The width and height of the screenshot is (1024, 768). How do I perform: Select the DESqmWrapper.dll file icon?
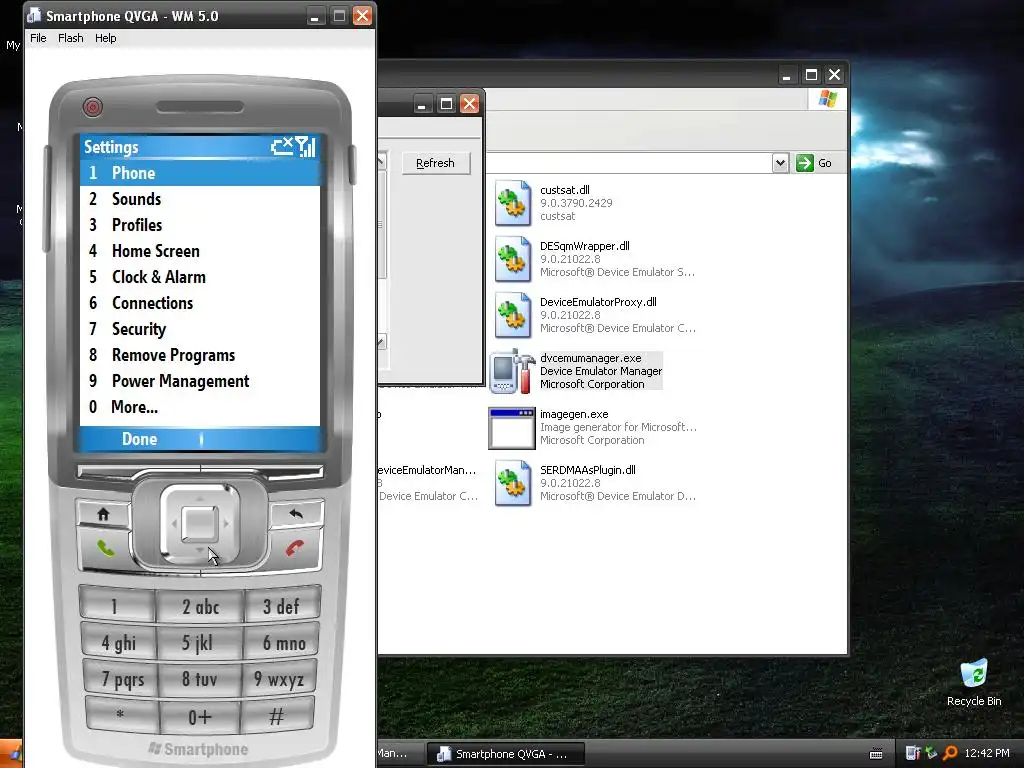coord(513,259)
